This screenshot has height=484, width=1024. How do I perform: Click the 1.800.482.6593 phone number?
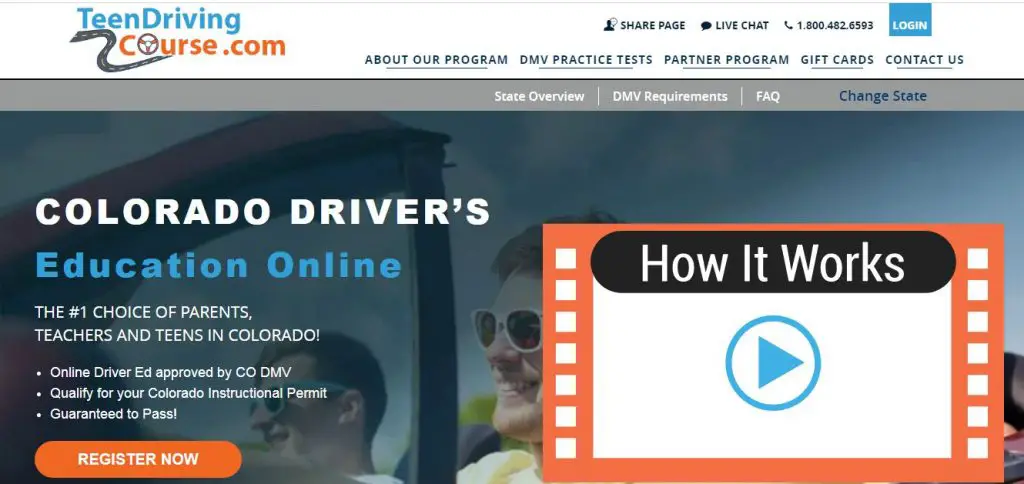[834, 26]
